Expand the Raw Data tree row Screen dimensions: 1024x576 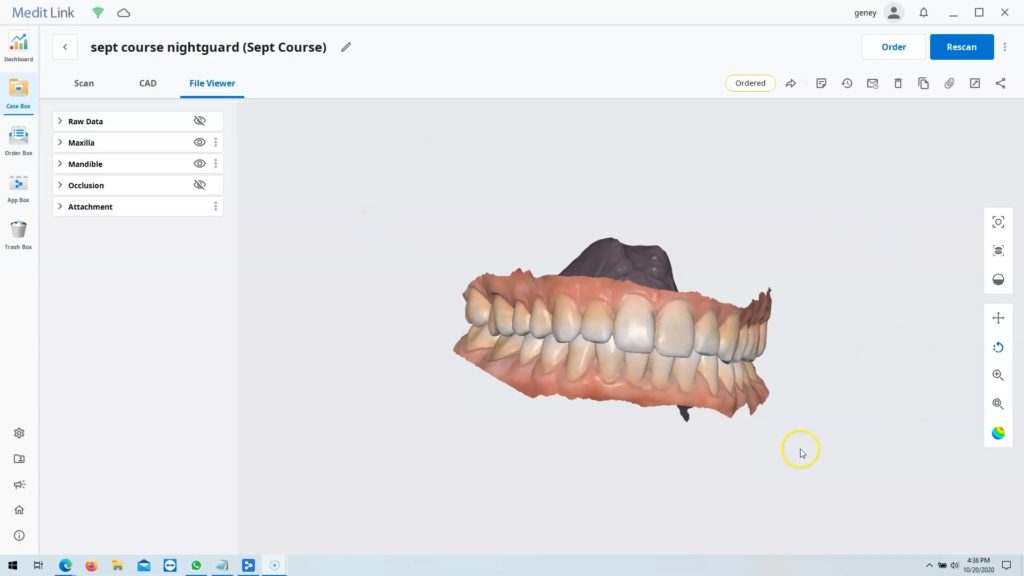pos(60,121)
